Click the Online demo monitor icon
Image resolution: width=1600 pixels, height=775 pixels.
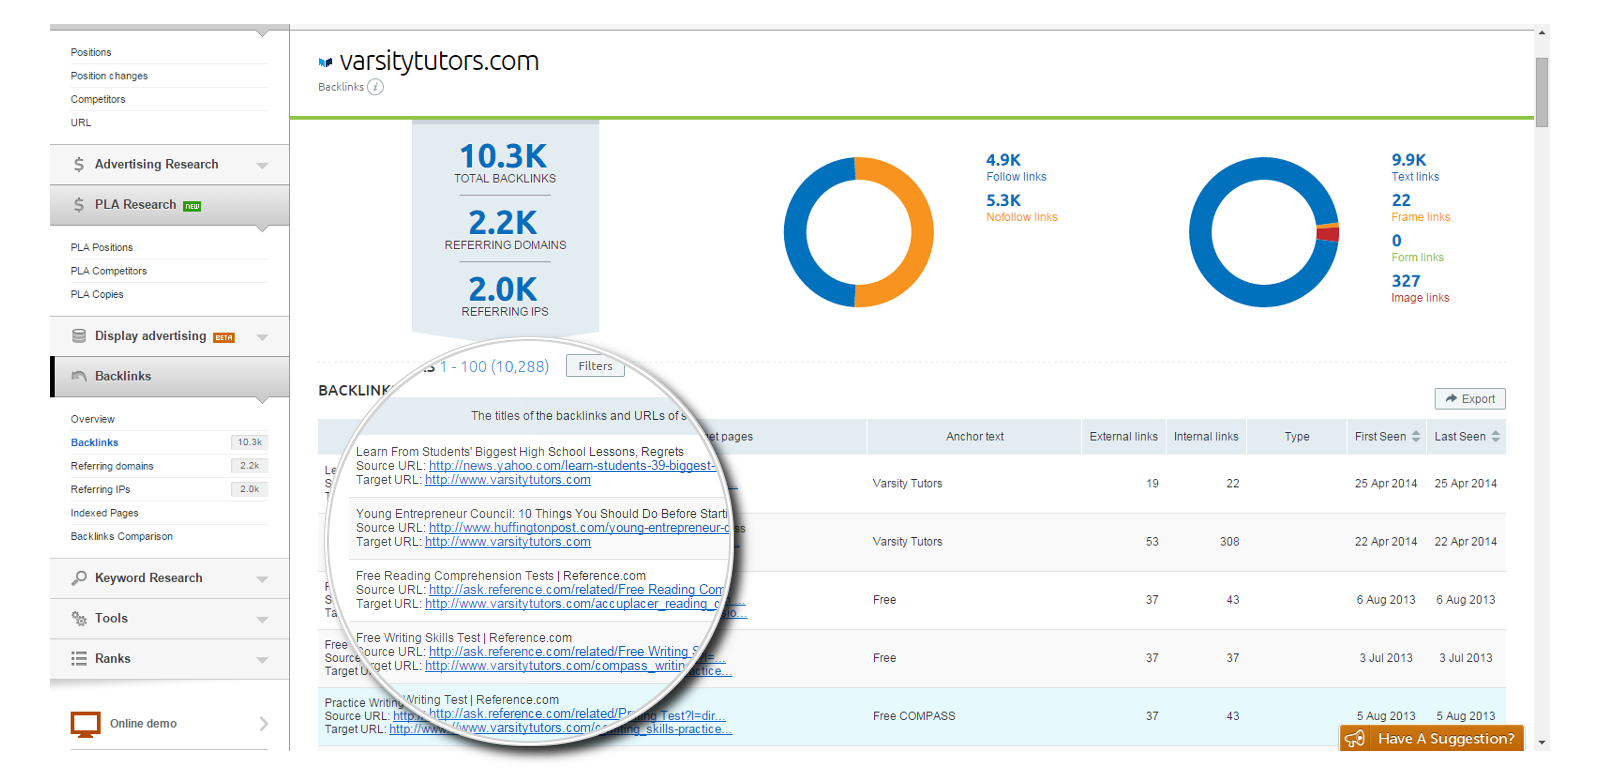(x=86, y=724)
